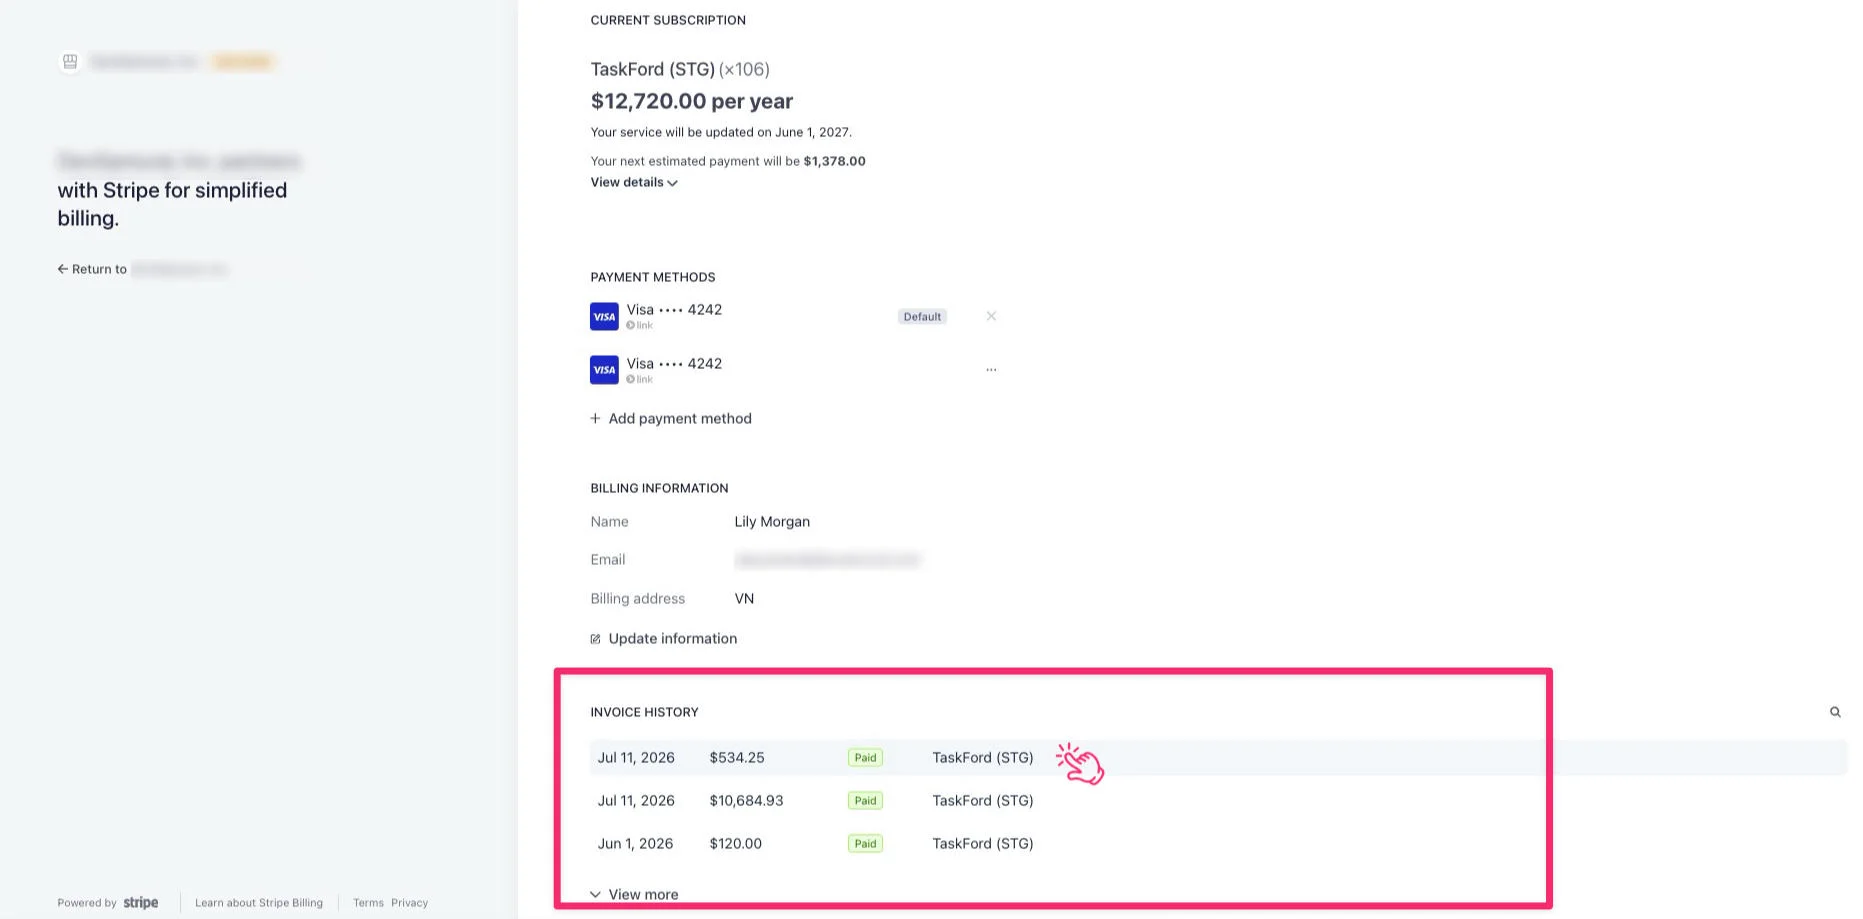Open options menu for second Visa card

991,370
